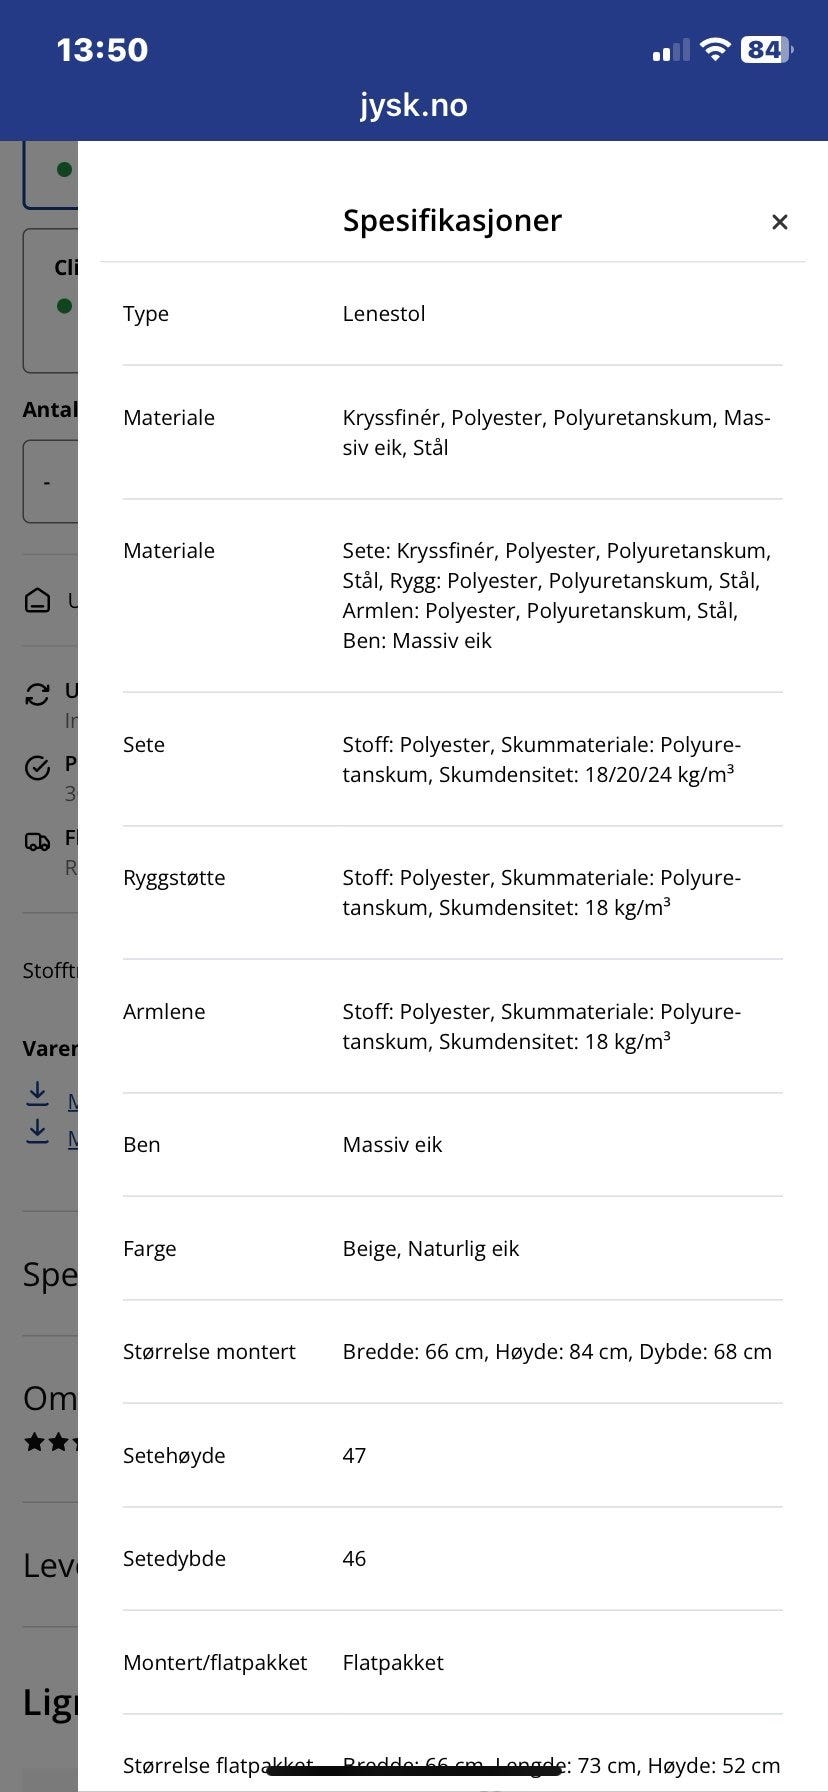
Task: Click the circular return arrows icon
Action: (x=37, y=694)
